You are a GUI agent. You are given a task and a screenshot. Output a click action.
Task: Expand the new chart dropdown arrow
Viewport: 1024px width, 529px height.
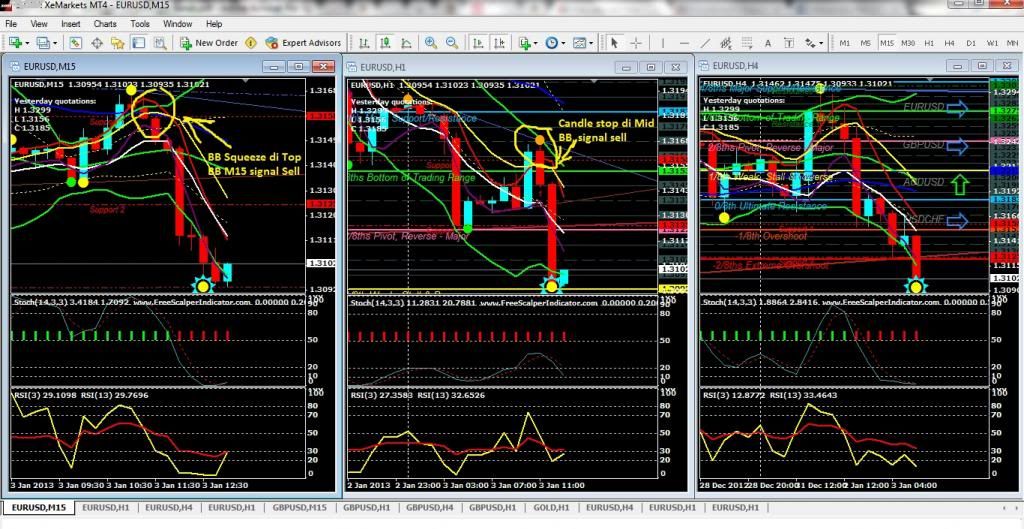[x=28, y=43]
